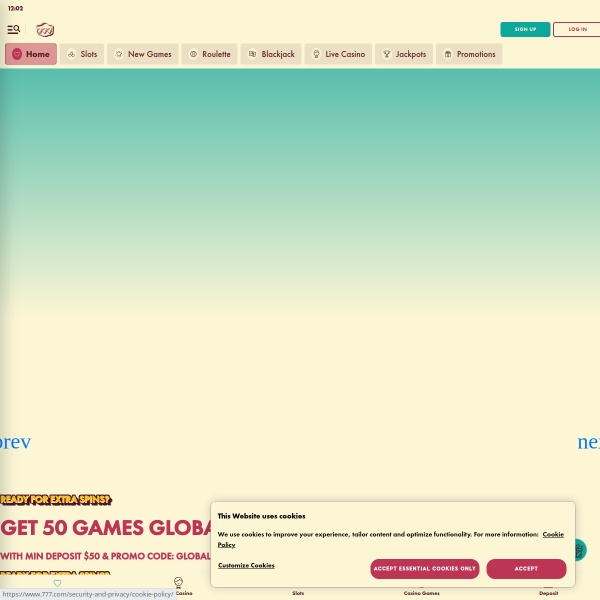
Task: Open the Slots tab
Action: tap(82, 54)
